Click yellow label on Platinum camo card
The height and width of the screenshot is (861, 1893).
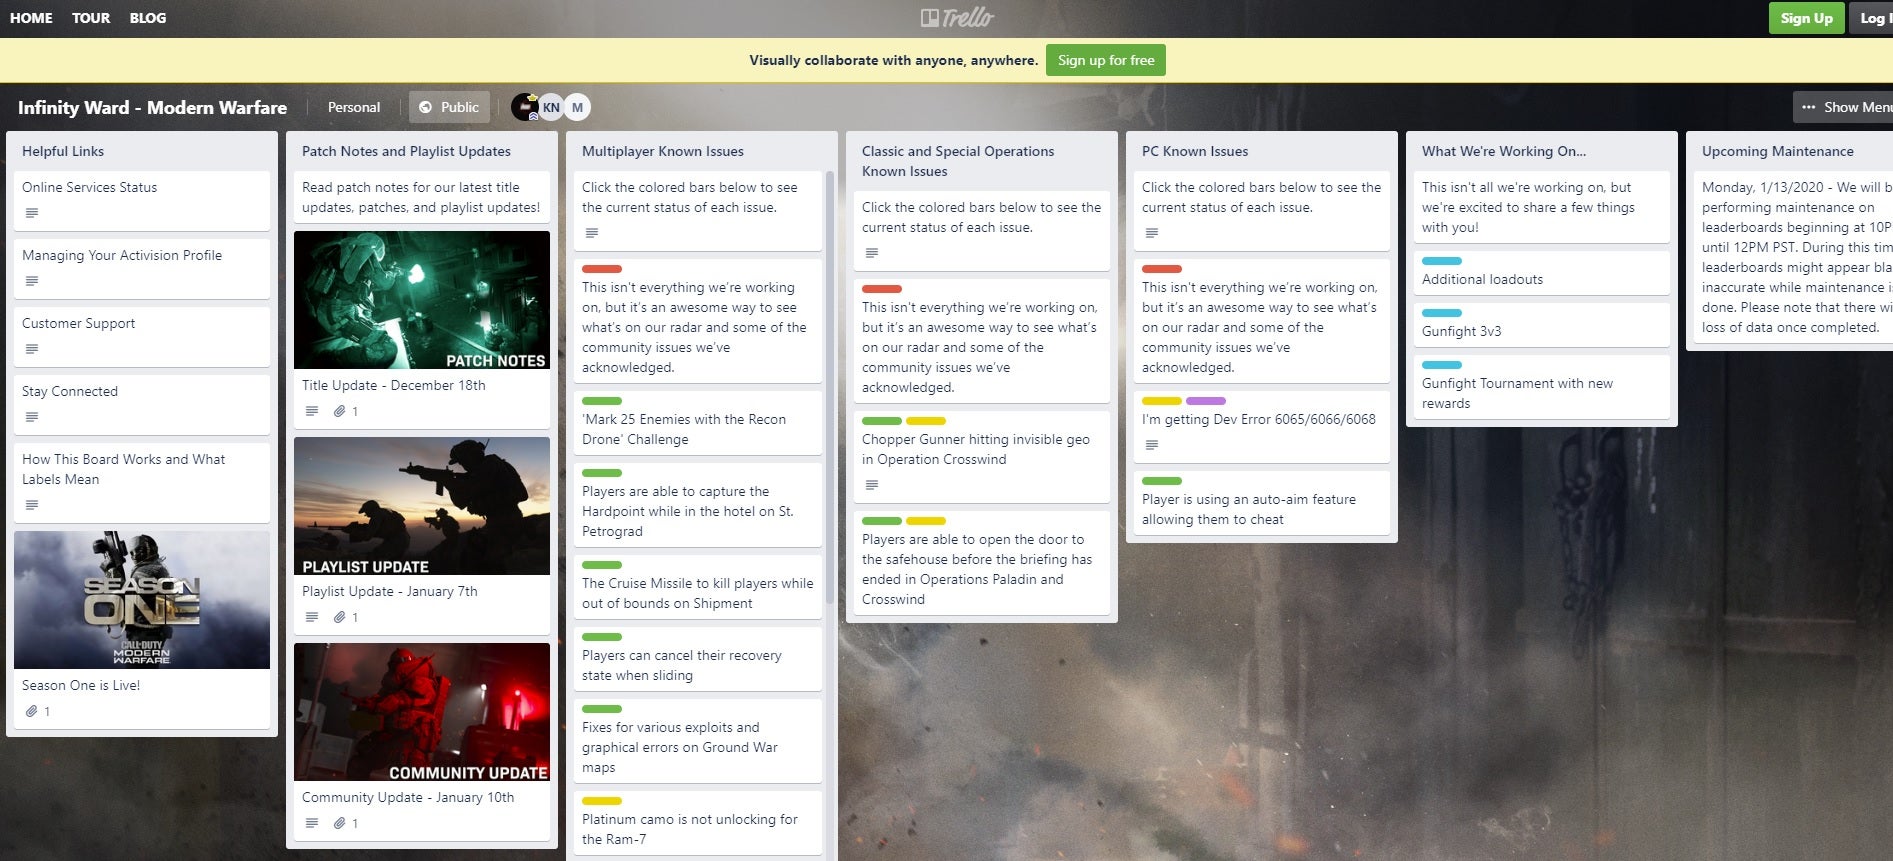click(x=602, y=801)
